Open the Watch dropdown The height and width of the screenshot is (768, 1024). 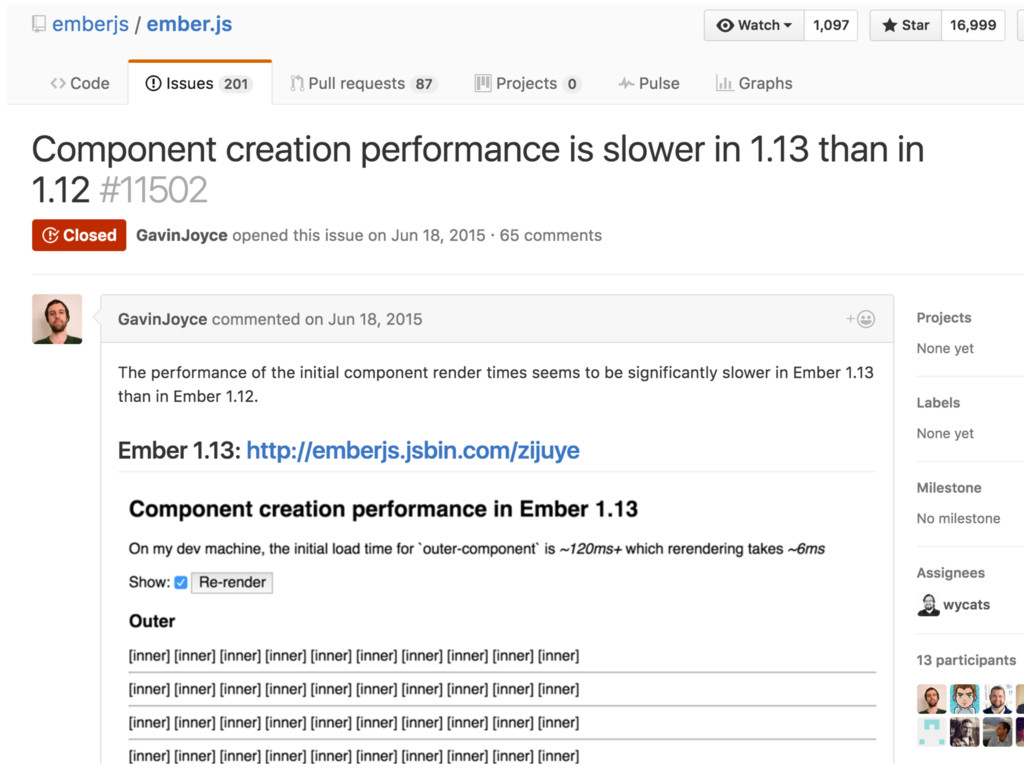754,25
